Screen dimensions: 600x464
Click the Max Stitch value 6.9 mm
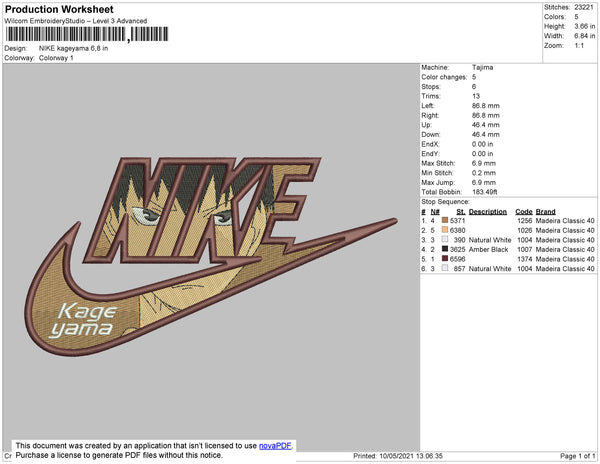tap(484, 163)
